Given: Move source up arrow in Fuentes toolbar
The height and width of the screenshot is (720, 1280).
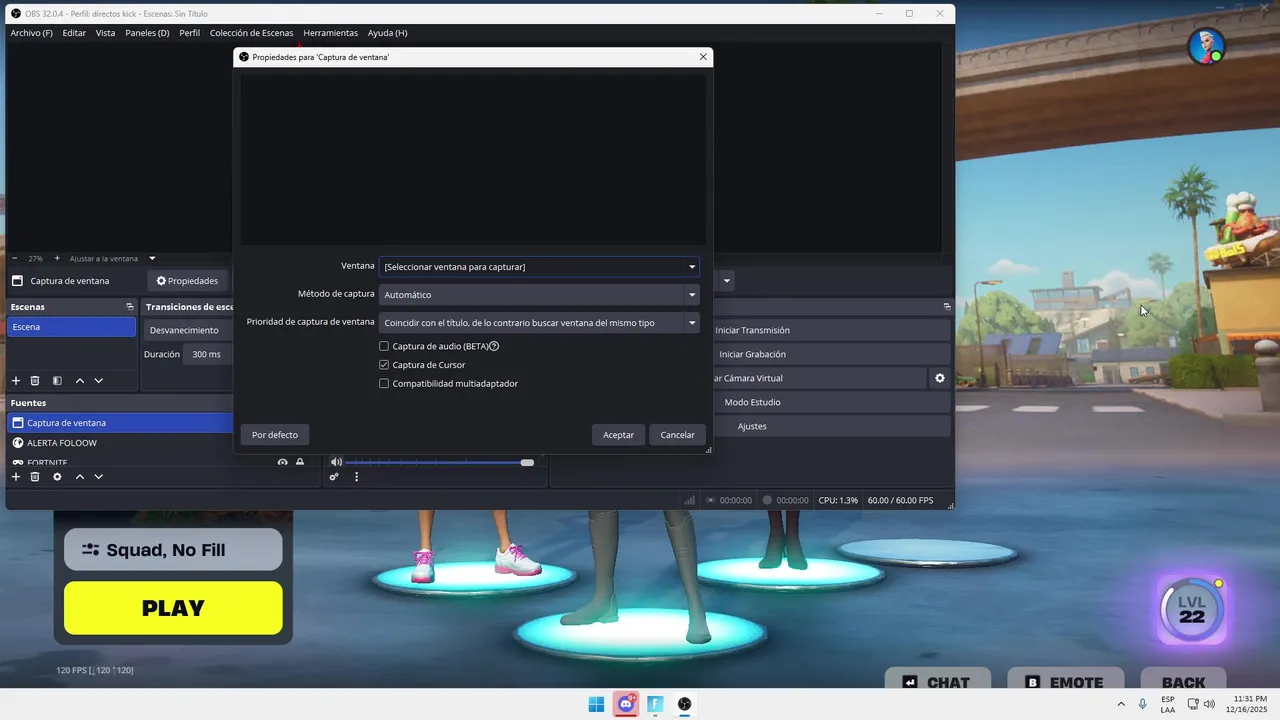Looking at the screenshot, I should pyautogui.click(x=80, y=477).
